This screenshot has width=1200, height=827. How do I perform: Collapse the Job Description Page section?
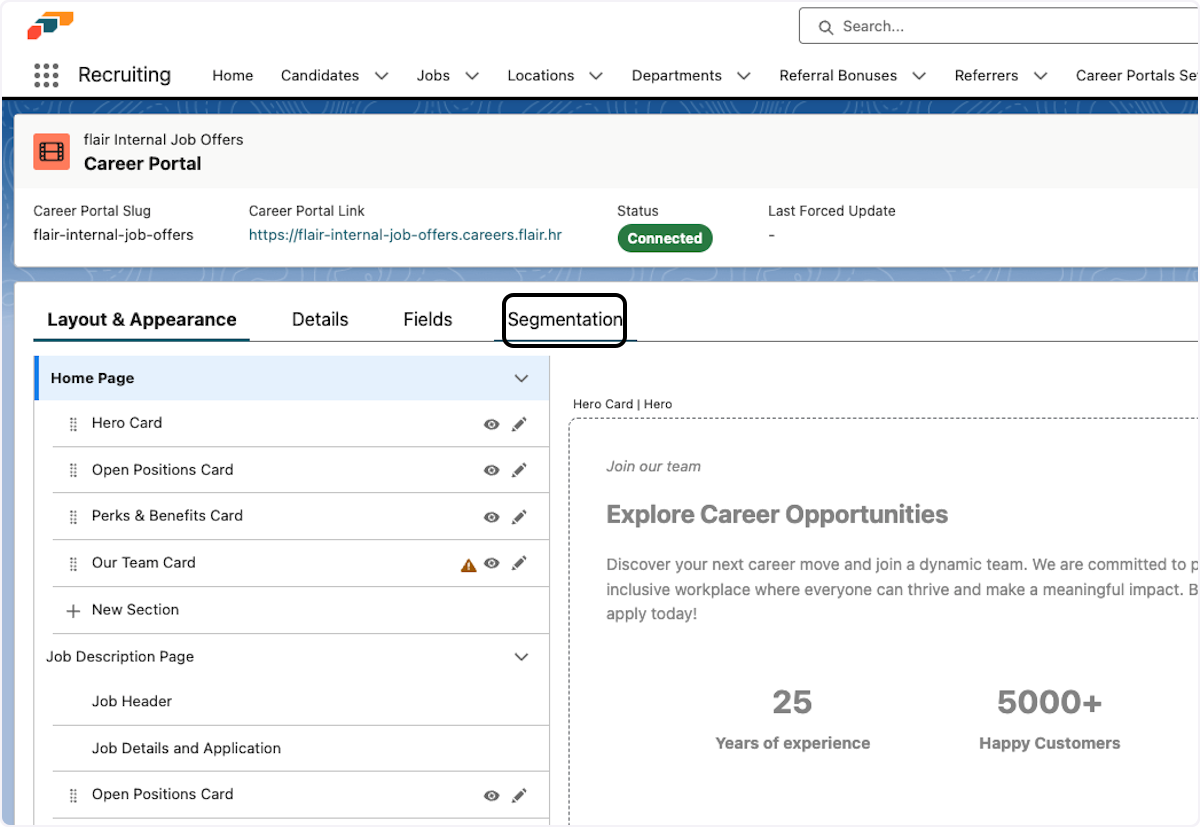pyautogui.click(x=521, y=657)
